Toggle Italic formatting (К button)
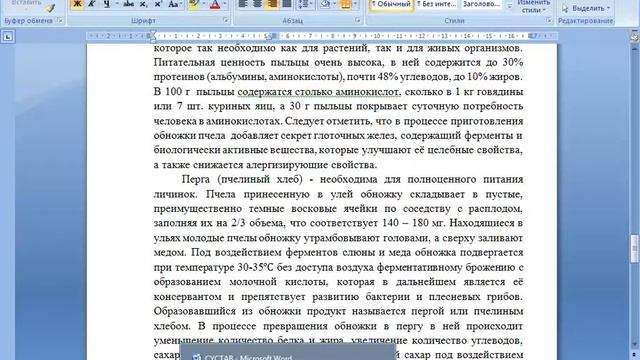Viewport: 640px width, 360px height. 91,4
